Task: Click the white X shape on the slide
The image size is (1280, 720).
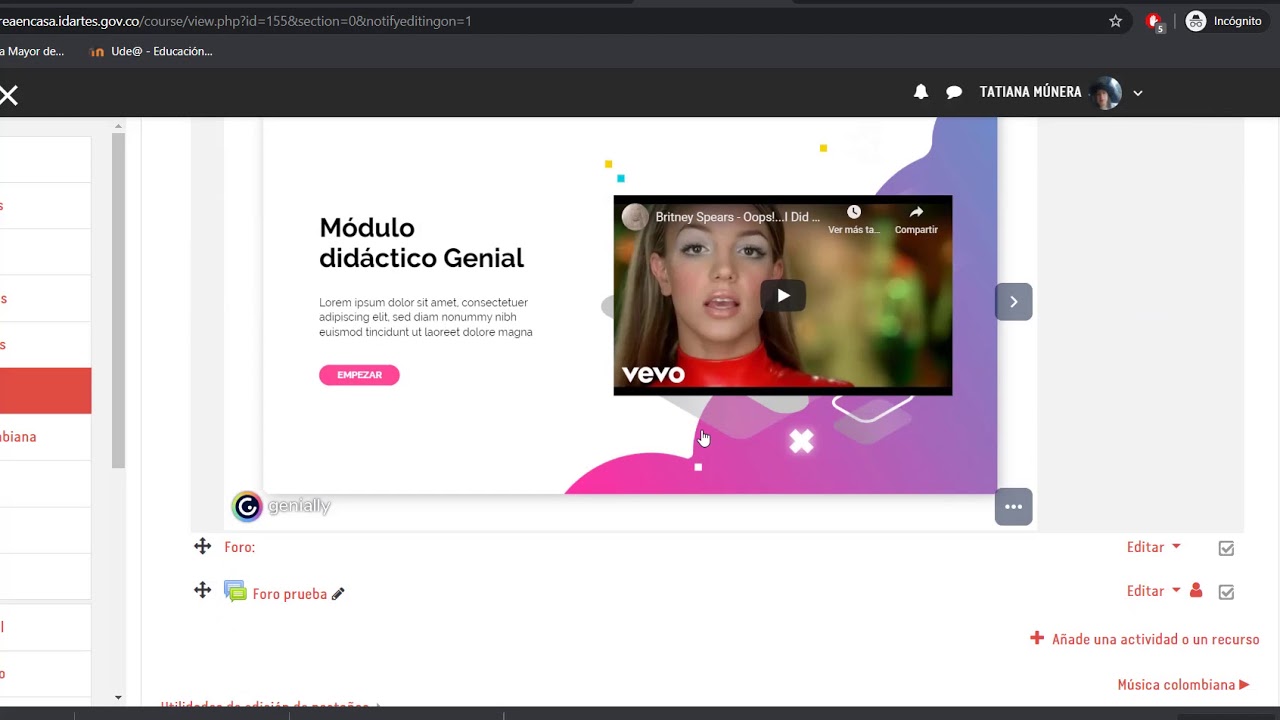Action: coord(801,441)
